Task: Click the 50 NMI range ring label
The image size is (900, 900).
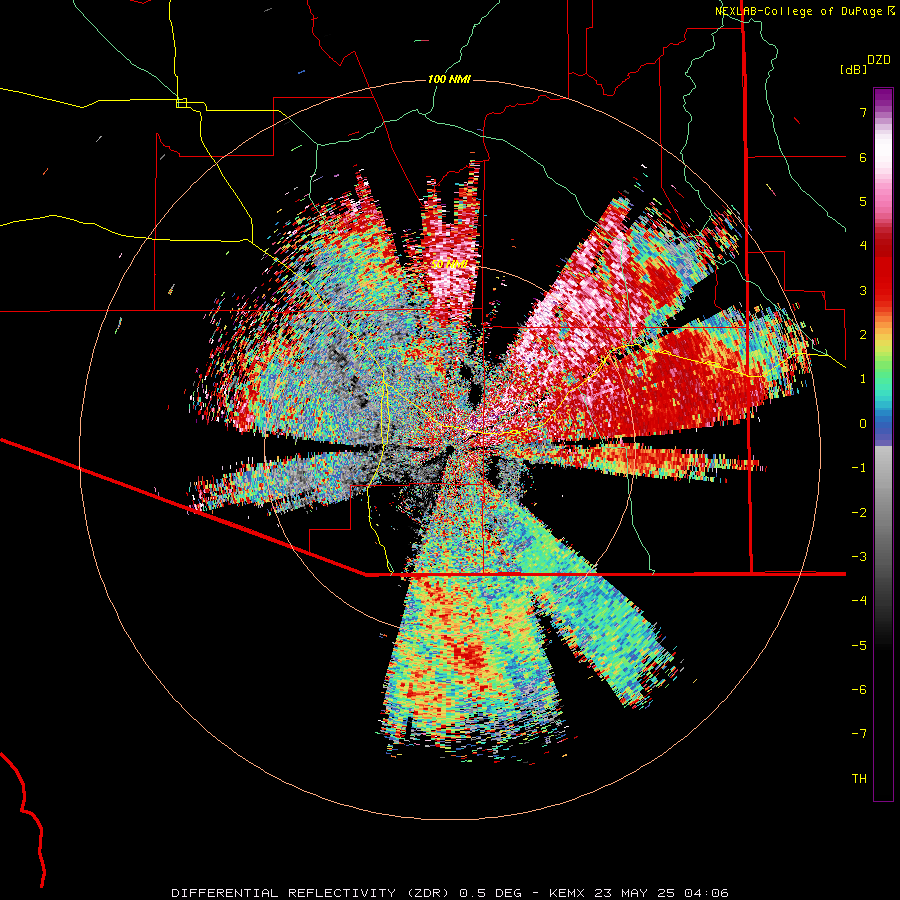Action: point(449,264)
